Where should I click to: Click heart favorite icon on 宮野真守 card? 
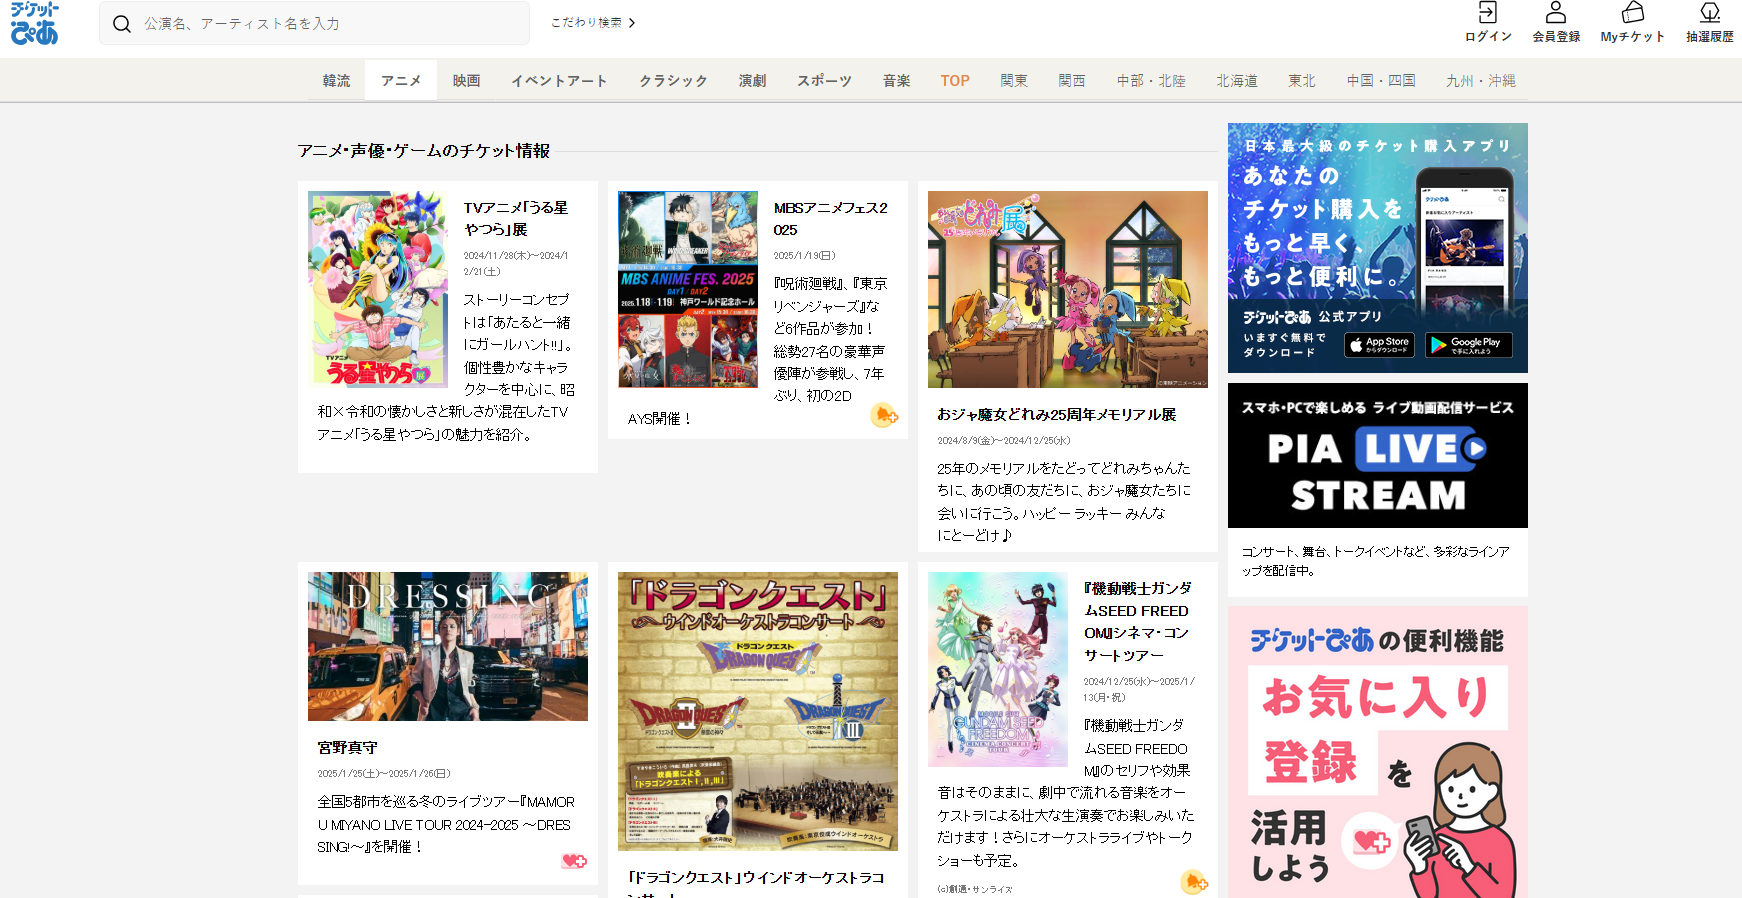574,861
